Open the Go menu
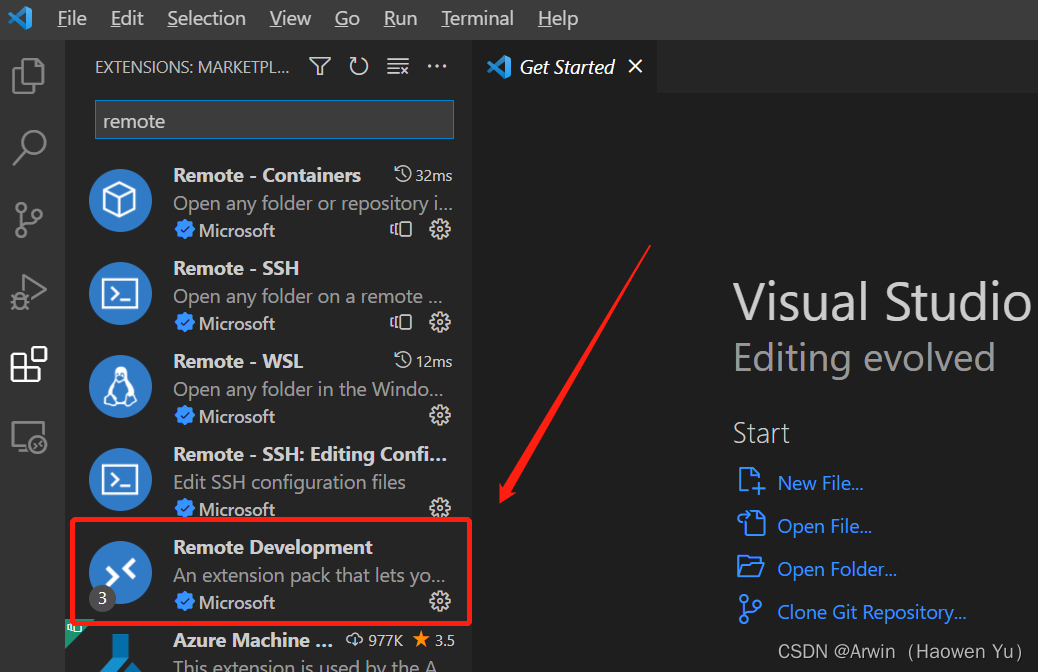Viewport: 1038px width, 672px height. (347, 19)
